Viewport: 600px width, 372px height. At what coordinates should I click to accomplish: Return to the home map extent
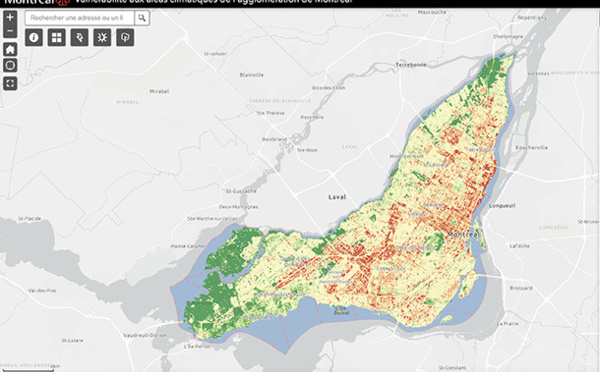(x=10, y=49)
